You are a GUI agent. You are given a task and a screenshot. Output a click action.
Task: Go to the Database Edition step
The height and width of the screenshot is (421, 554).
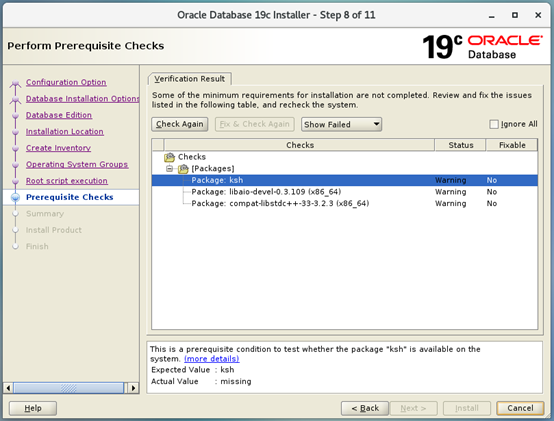(59, 115)
